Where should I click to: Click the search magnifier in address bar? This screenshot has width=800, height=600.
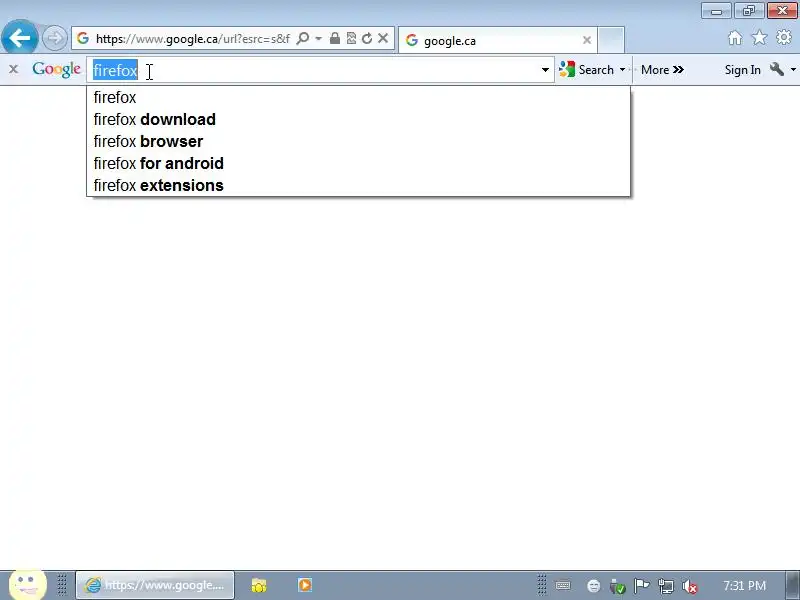(303, 38)
